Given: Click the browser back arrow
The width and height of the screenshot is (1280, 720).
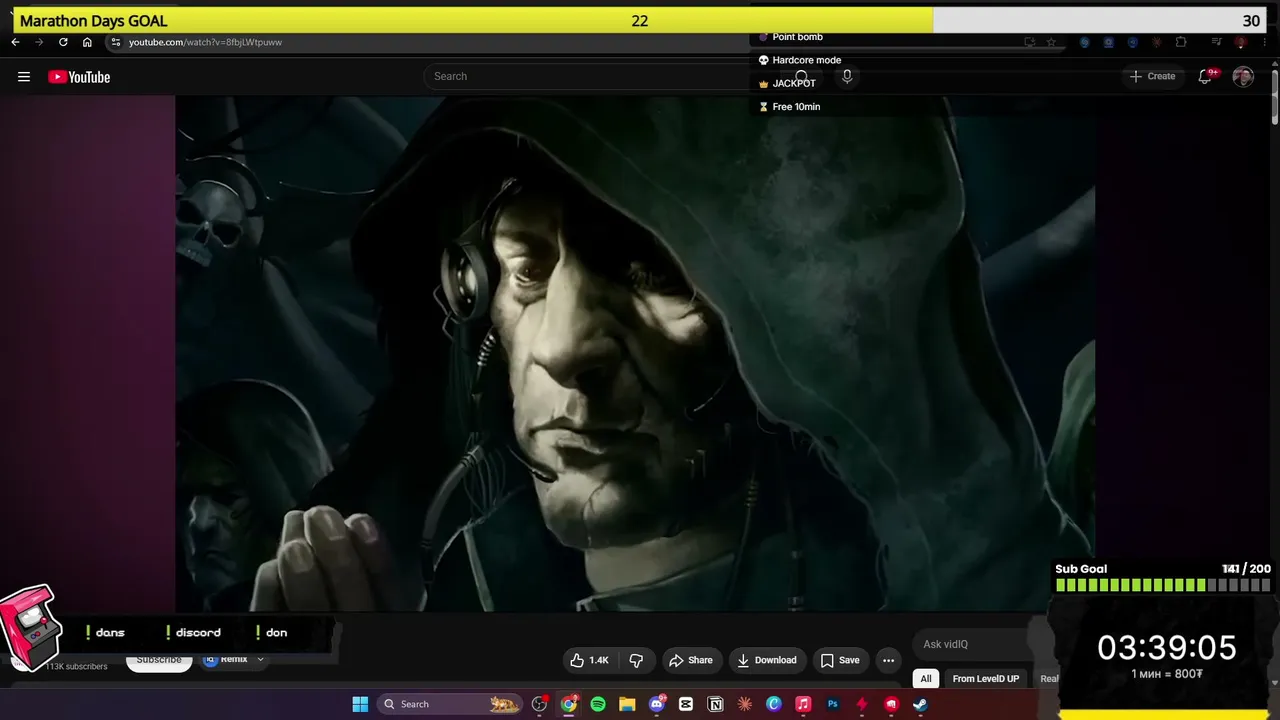Looking at the screenshot, I should (15, 42).
